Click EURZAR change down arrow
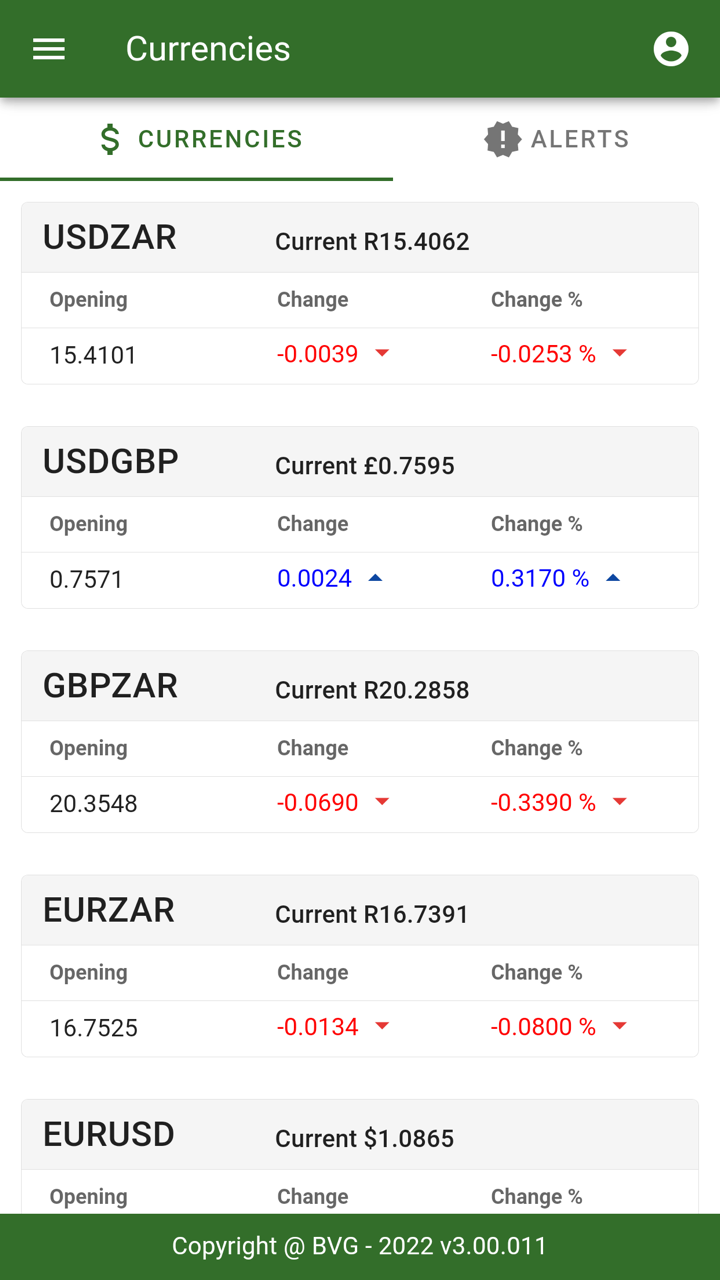Image resolution: width=720 pixels, height=1280 pixels. (x=382, y=1026)
